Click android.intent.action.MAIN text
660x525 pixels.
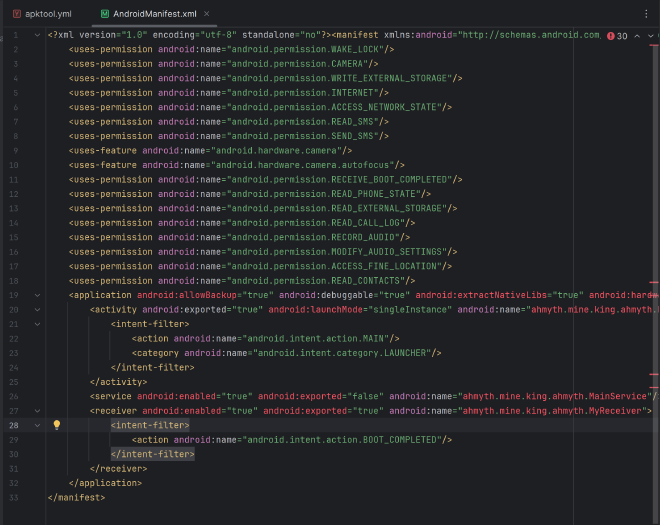tap(315, 338)
